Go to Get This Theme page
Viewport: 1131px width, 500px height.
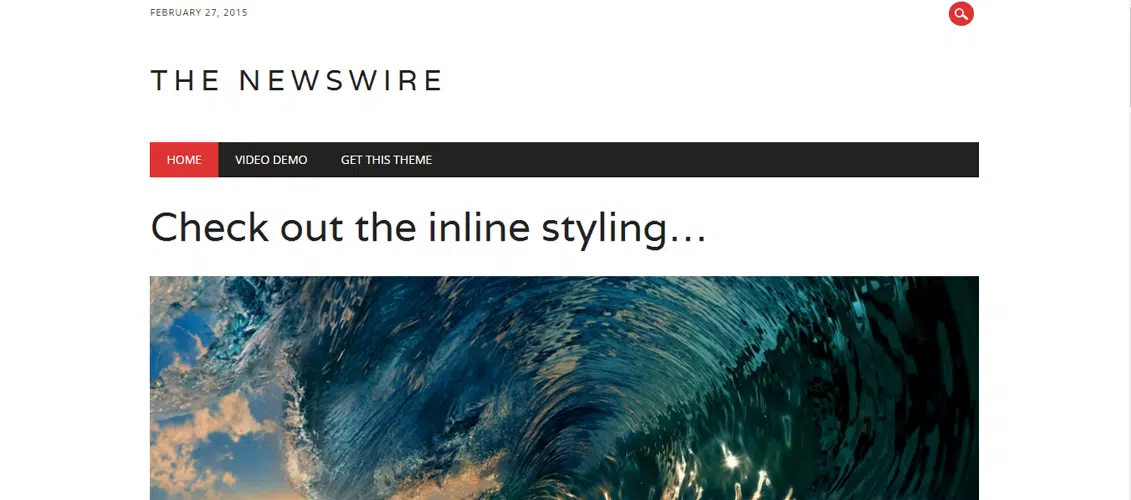386,159
